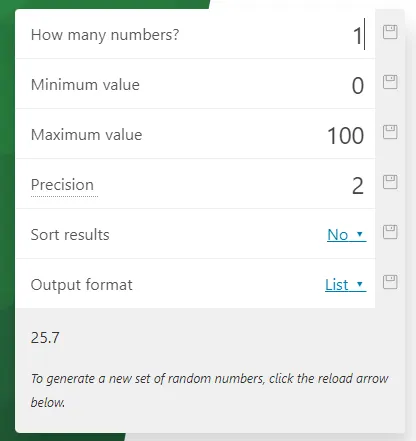Click save icon beside Sort results

tap(390, 232)
